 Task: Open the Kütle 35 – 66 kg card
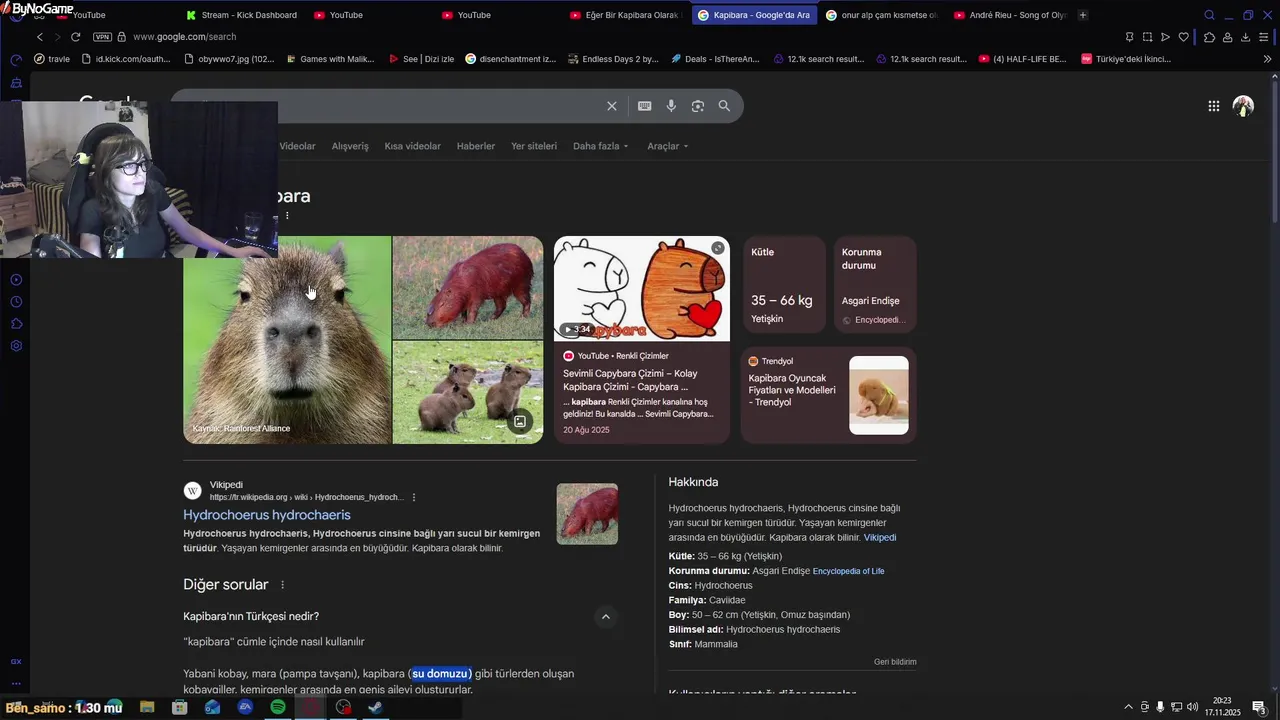(784, 285)
